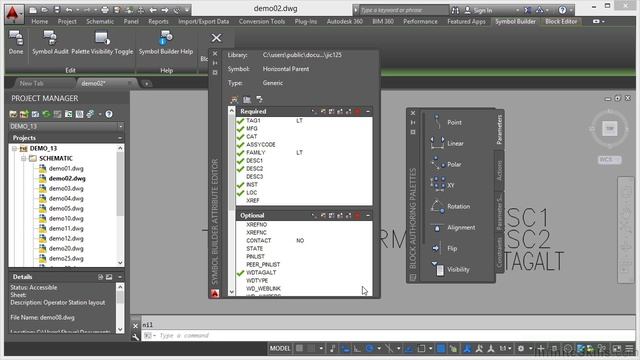Toggle the MFG attribute checkmark
Screen dimensions: 640x360
pos(240,129)
